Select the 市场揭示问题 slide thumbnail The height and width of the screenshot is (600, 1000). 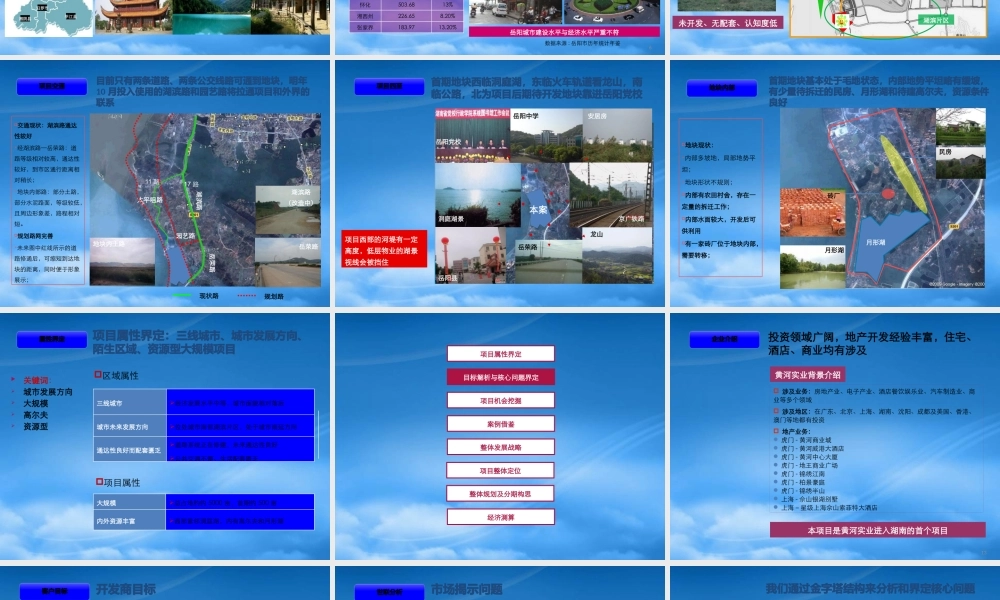pos(500,583)
